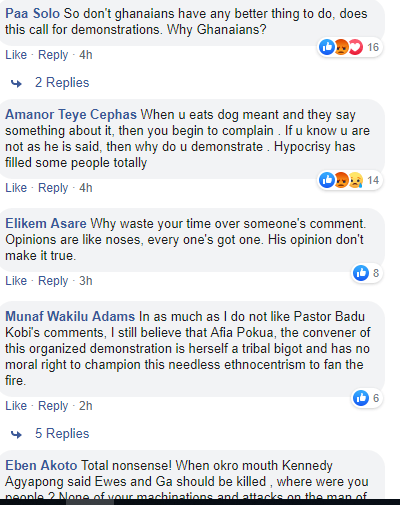400x505 pixels.
Task: Like Paa Solo's comment
Action: [16, 55]
